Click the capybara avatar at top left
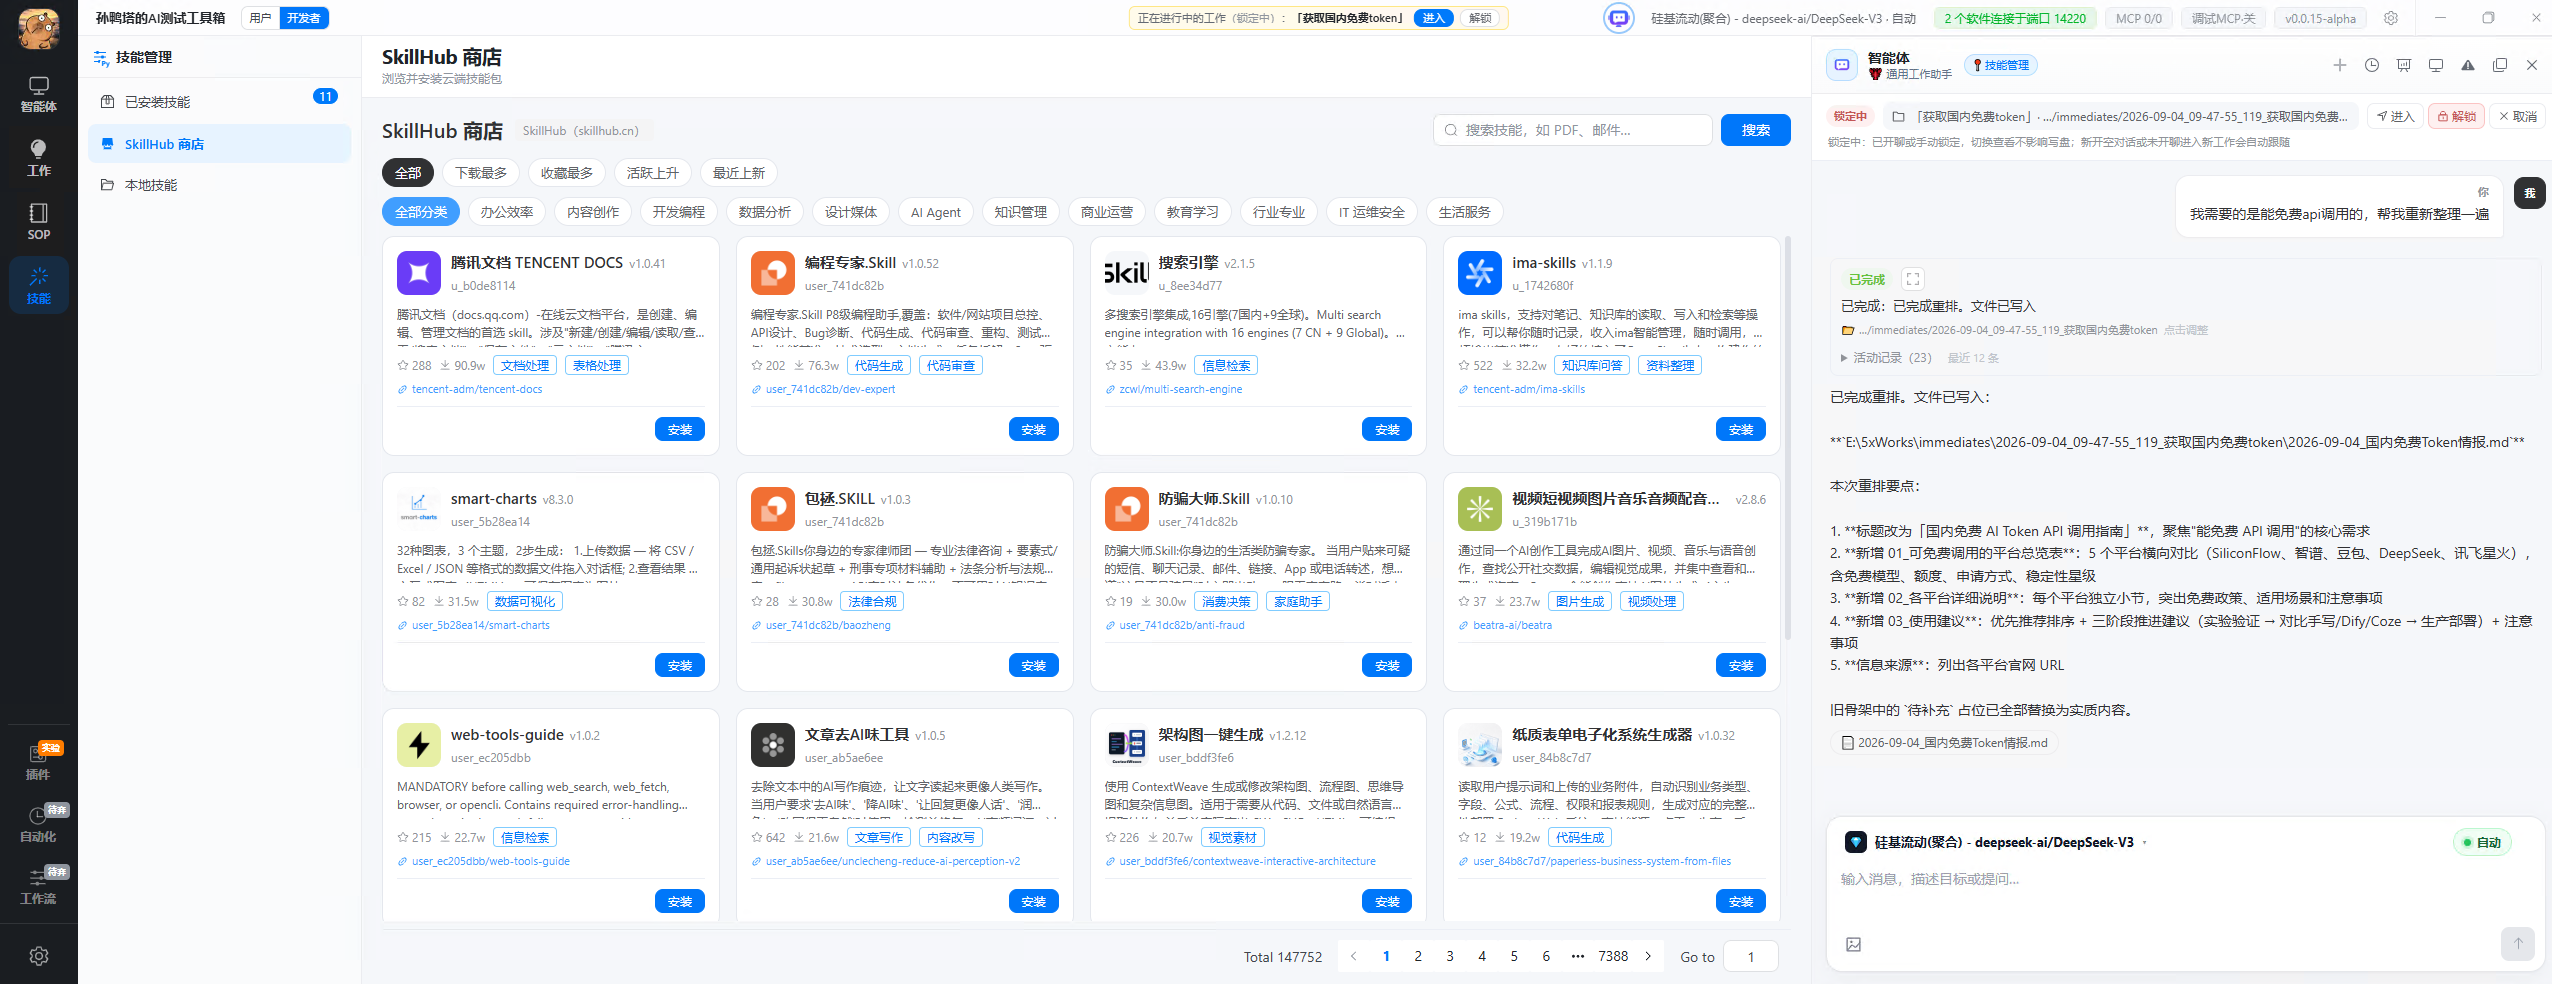2552x984 pixels. coord(38,28)
